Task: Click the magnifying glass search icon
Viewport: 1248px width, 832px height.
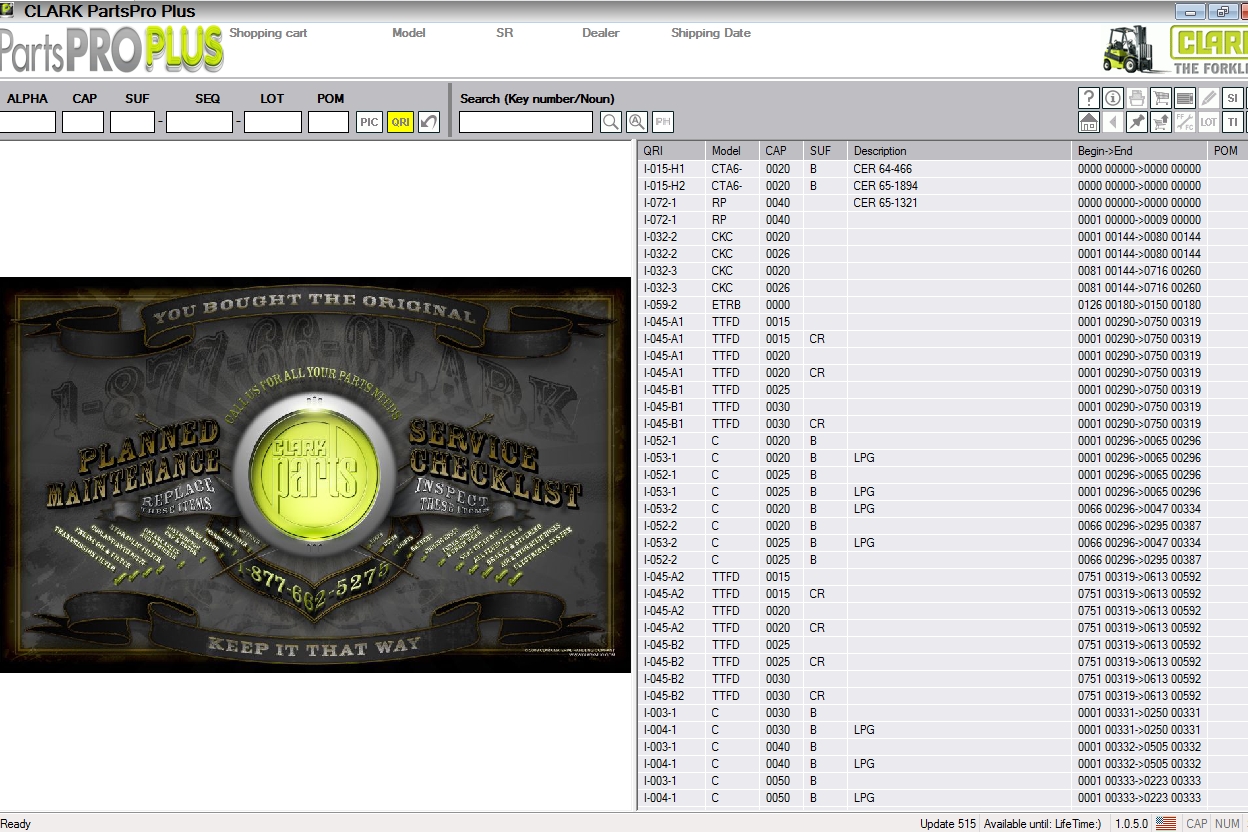Action: [x=611, y=122]
